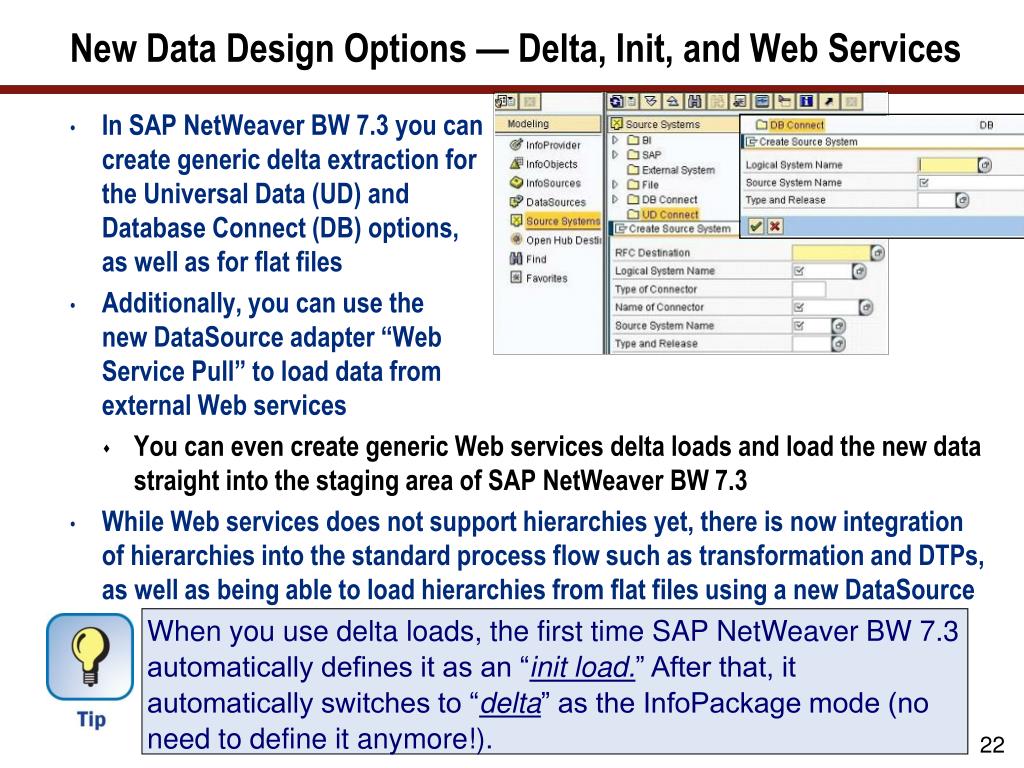Click the BI folder icon
The height and width of the screenshot is (768, 1024).
click(633, 140)
